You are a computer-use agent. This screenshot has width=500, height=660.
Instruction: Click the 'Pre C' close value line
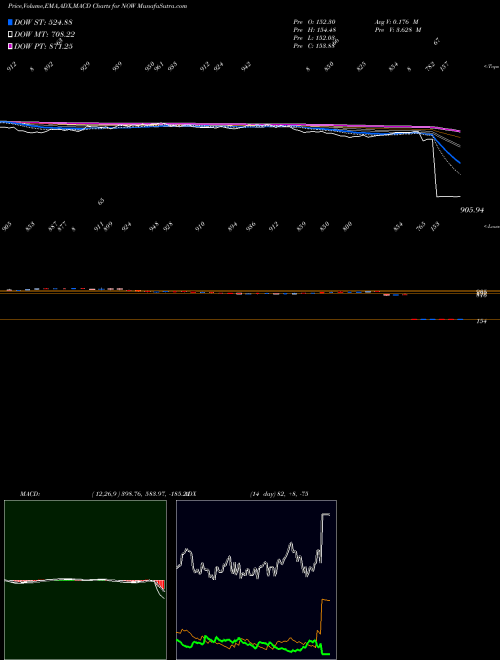coord(314,46)
